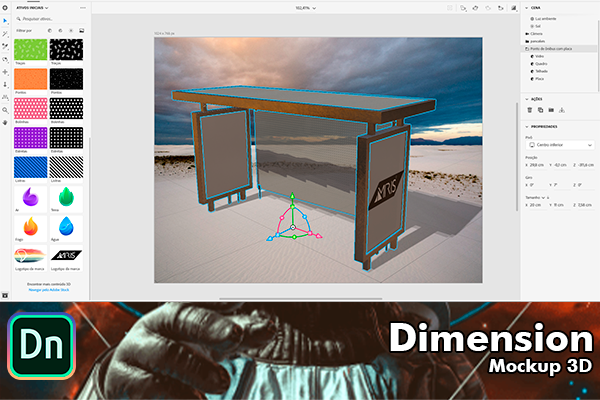Select Ponto de ônibus com placa item
The height and width of the screenshot is (400, 600).
tap(560, 49)
